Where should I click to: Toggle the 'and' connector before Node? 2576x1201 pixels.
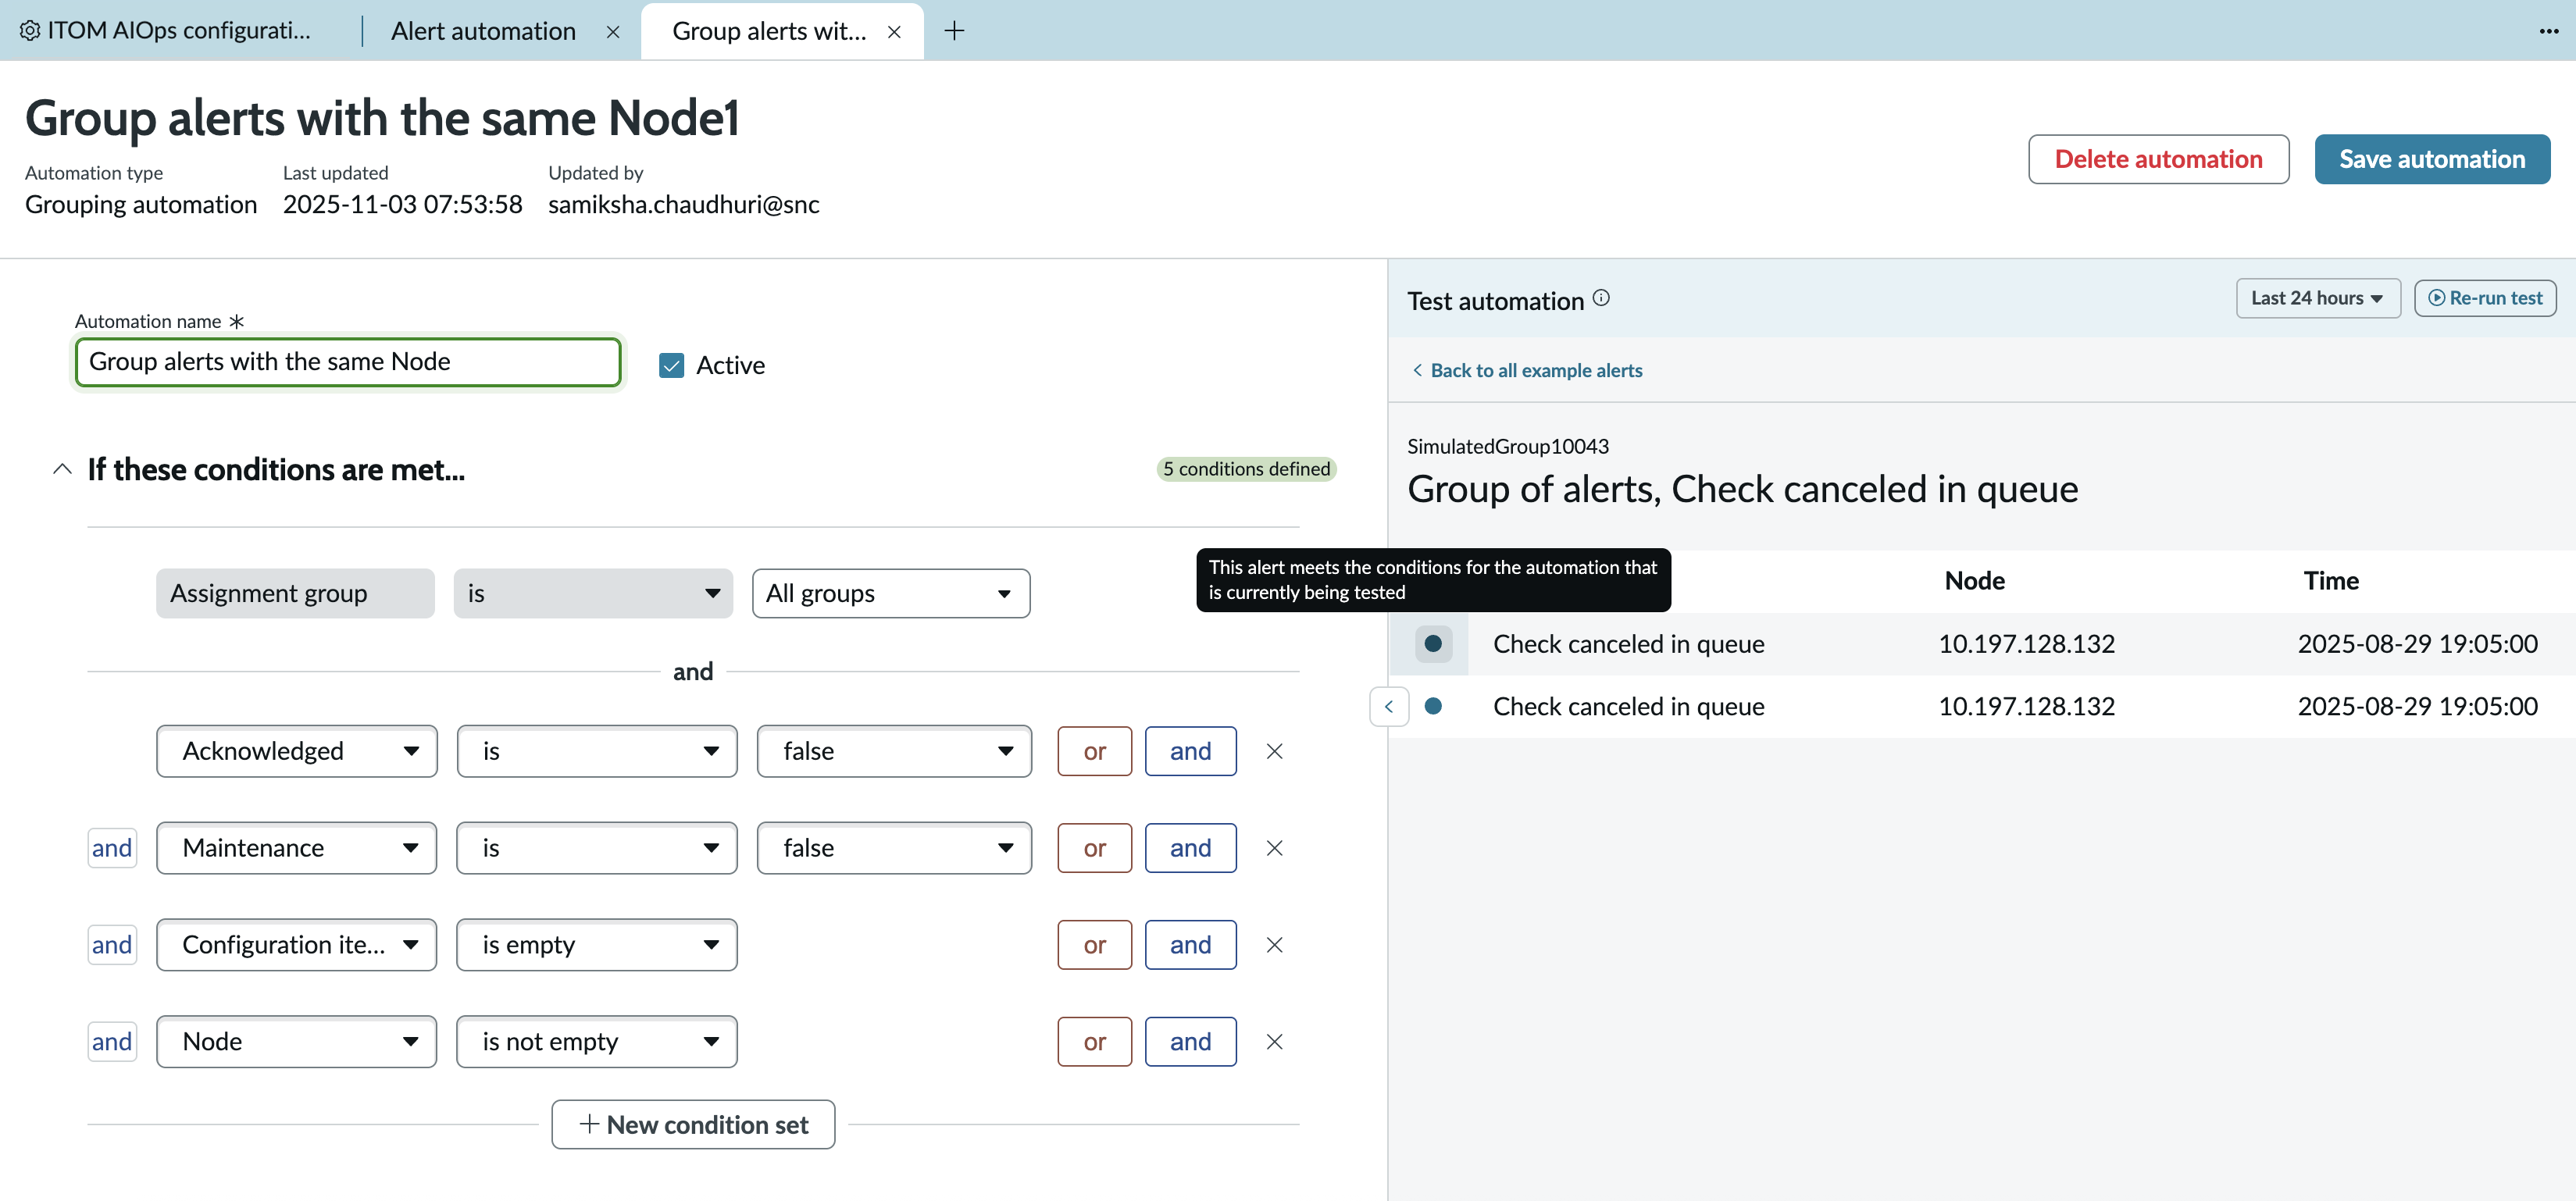point(112,1042)
